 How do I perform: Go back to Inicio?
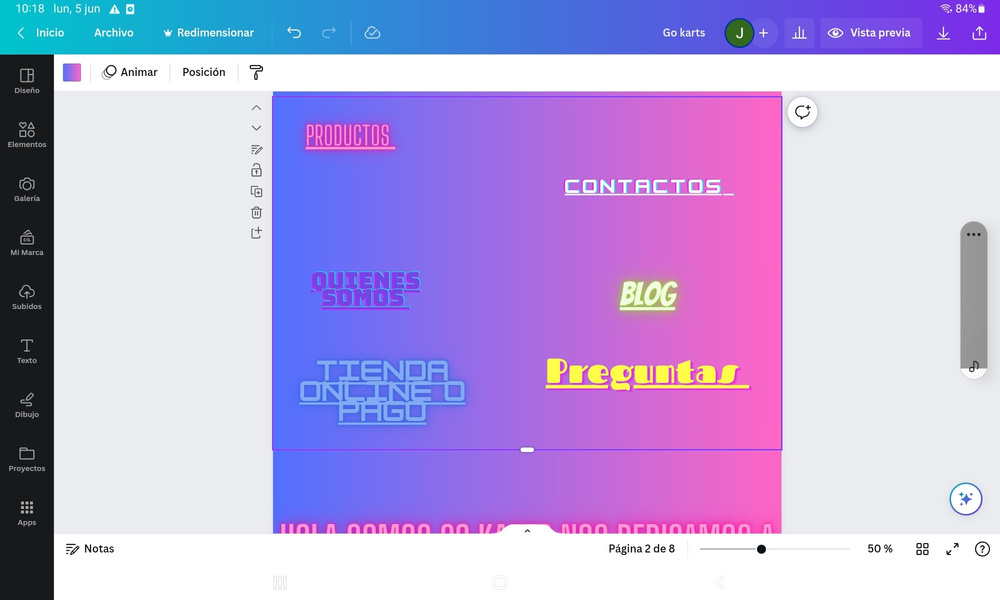point(41,33)
